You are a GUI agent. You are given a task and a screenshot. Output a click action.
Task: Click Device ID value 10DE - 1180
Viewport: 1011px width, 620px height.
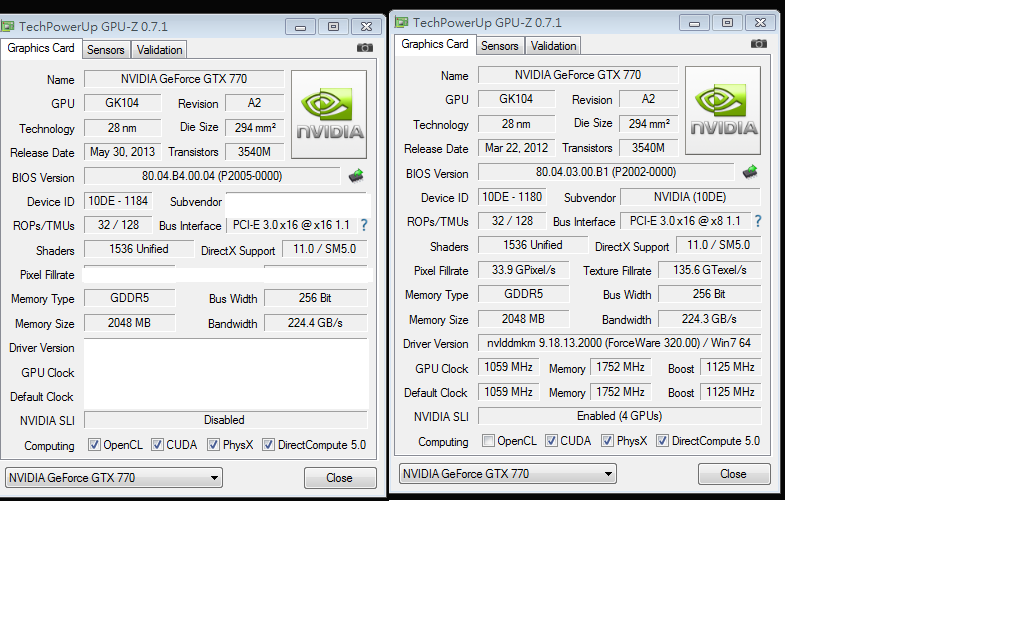click(x=512, y=197)
